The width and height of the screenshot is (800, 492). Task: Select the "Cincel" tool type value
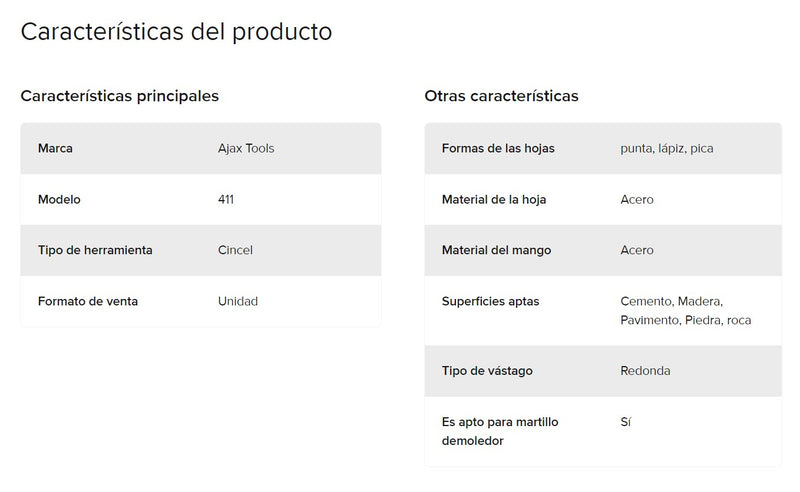point(235,250)
